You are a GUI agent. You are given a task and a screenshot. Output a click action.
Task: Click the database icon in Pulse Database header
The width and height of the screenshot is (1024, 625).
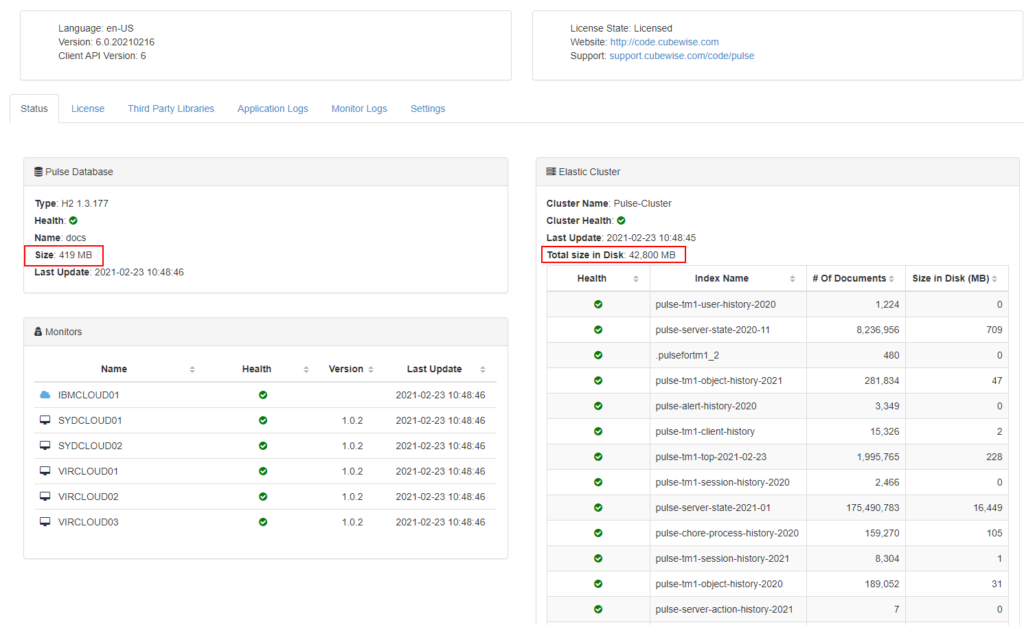(x=38, y=172)
